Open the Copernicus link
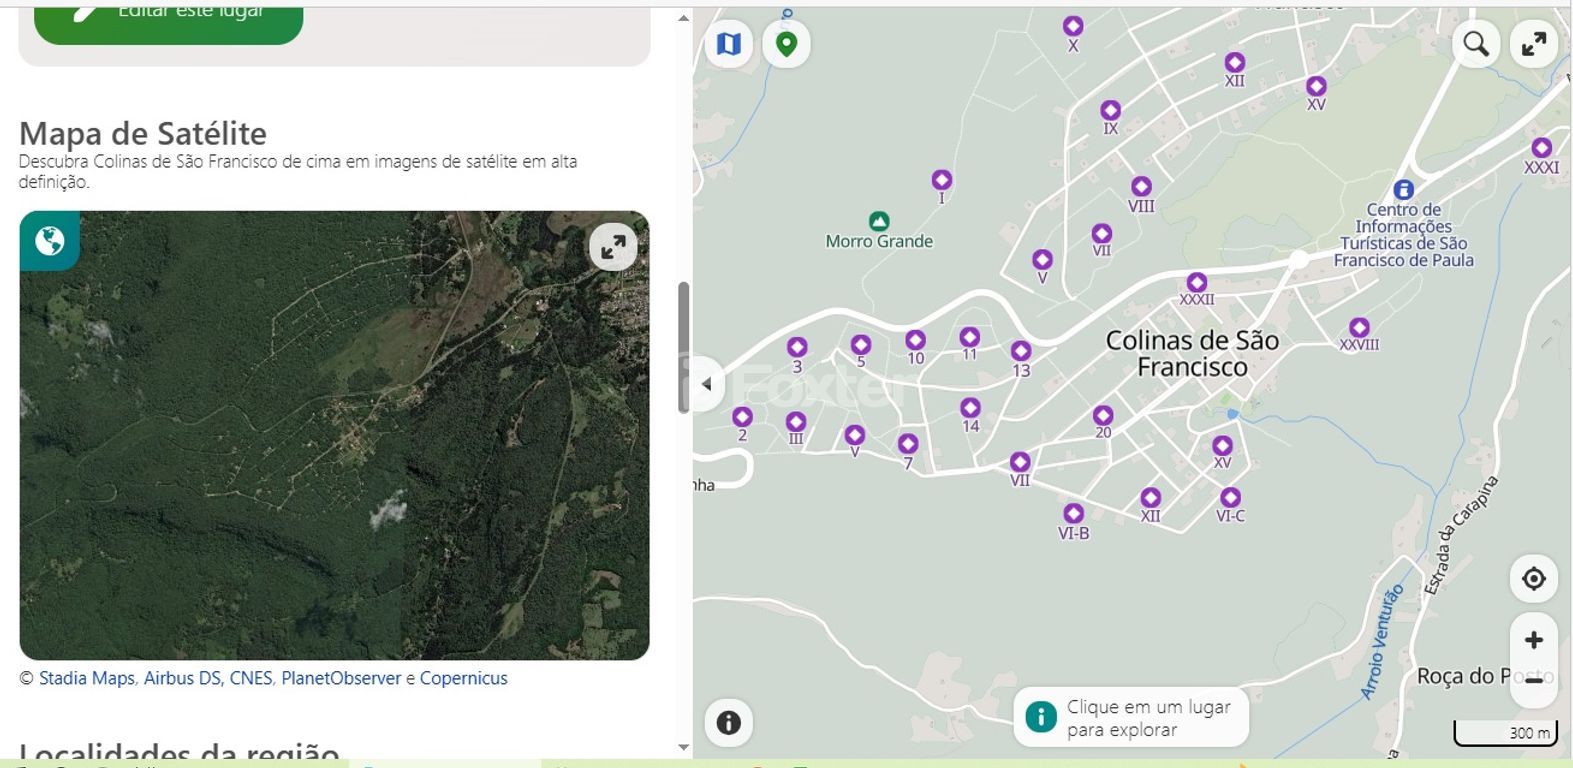 tap(463, 678)
